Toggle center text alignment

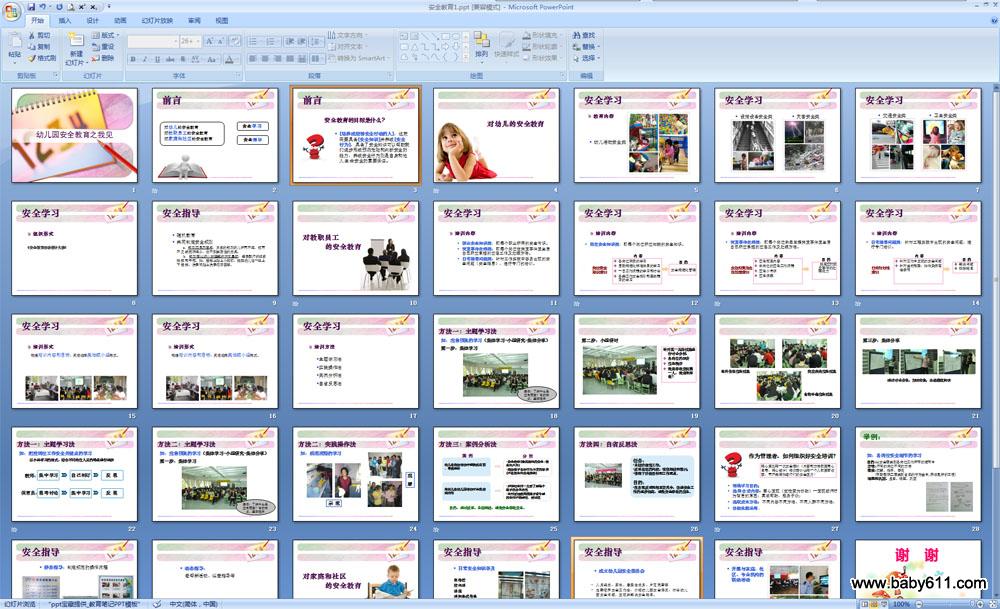[x=265, y=59]
